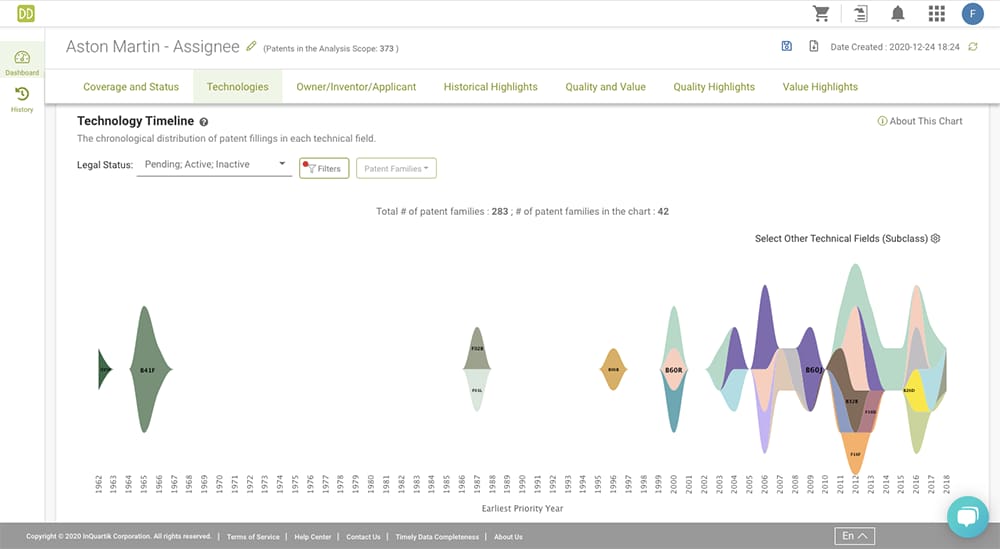Click the yellow stream segment near 2016
The width and height of the screenshot is (1000, 549).
point(916,390)
